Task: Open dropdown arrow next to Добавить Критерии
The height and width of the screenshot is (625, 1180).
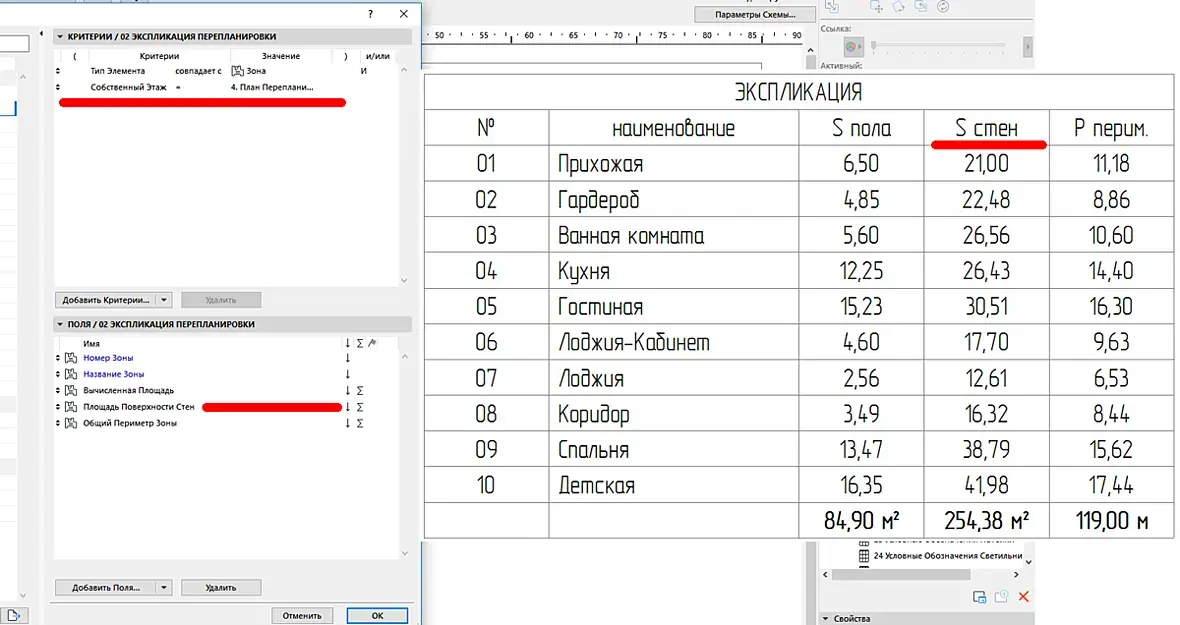Action: [x=164, y=300]
